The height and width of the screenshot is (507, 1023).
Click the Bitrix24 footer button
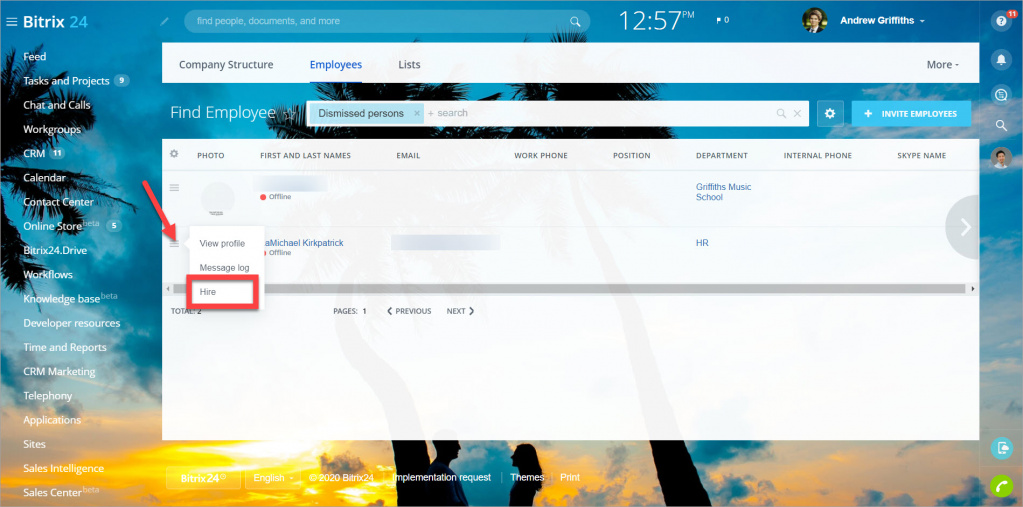point(203,478)
